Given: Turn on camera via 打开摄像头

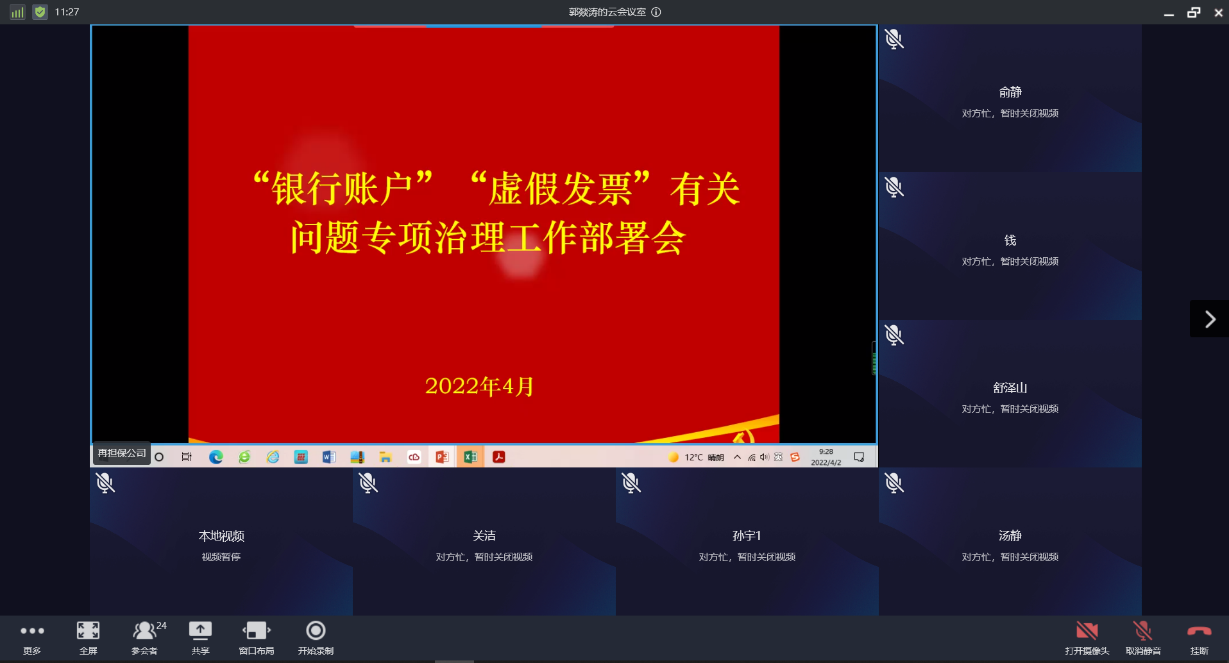Looking at the screenshot, I should [x=1086, y=637].
